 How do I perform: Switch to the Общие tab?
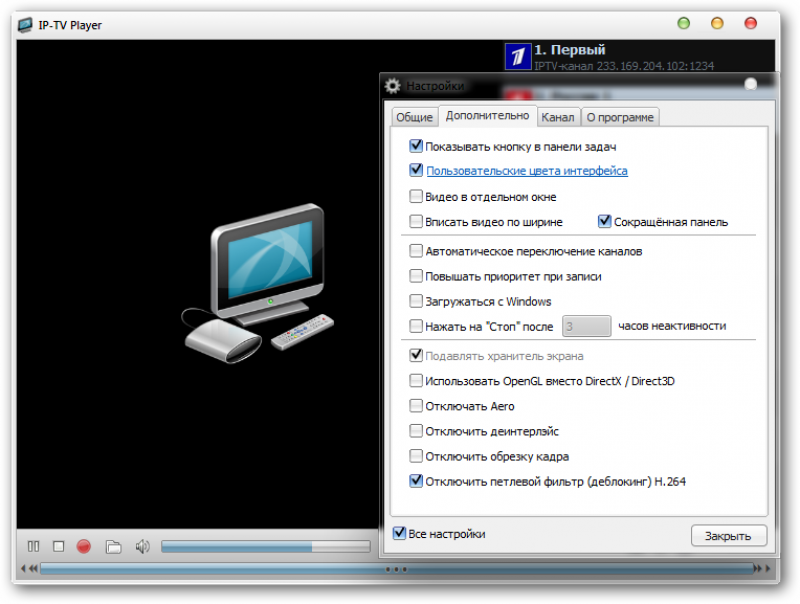pyautogui.click(x=413, y=116)
